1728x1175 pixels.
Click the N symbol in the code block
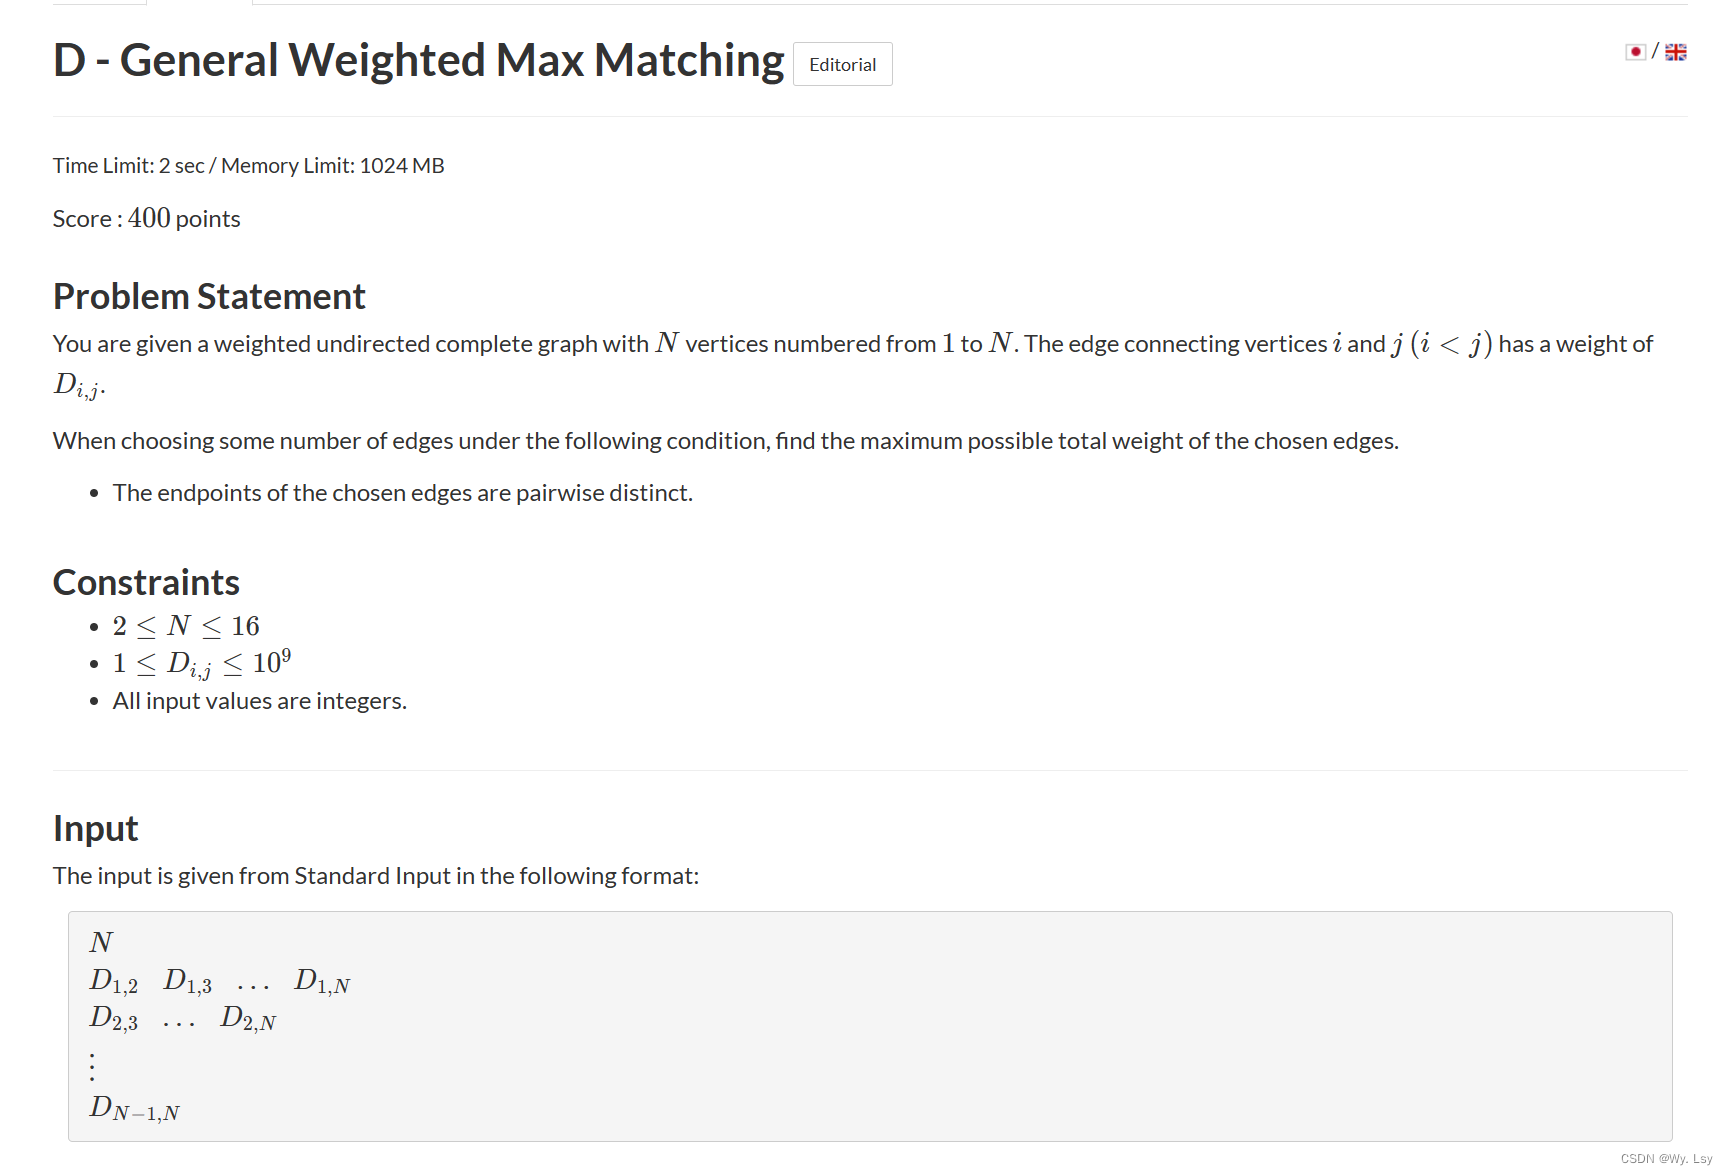pyautogui.click(x=100, y=941)
